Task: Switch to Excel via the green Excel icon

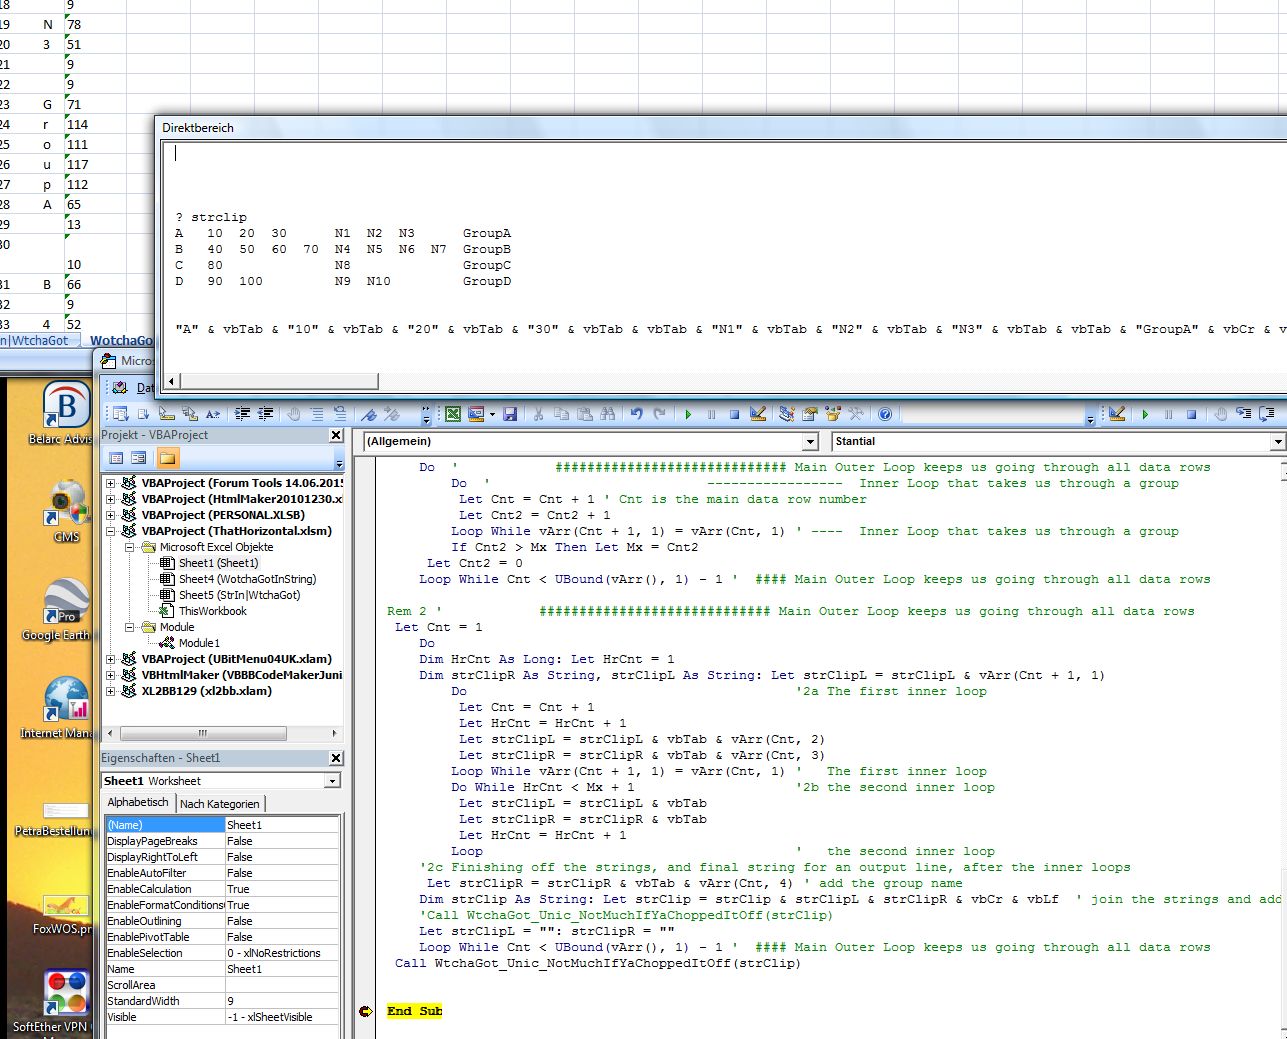Action: pos(453,414)
